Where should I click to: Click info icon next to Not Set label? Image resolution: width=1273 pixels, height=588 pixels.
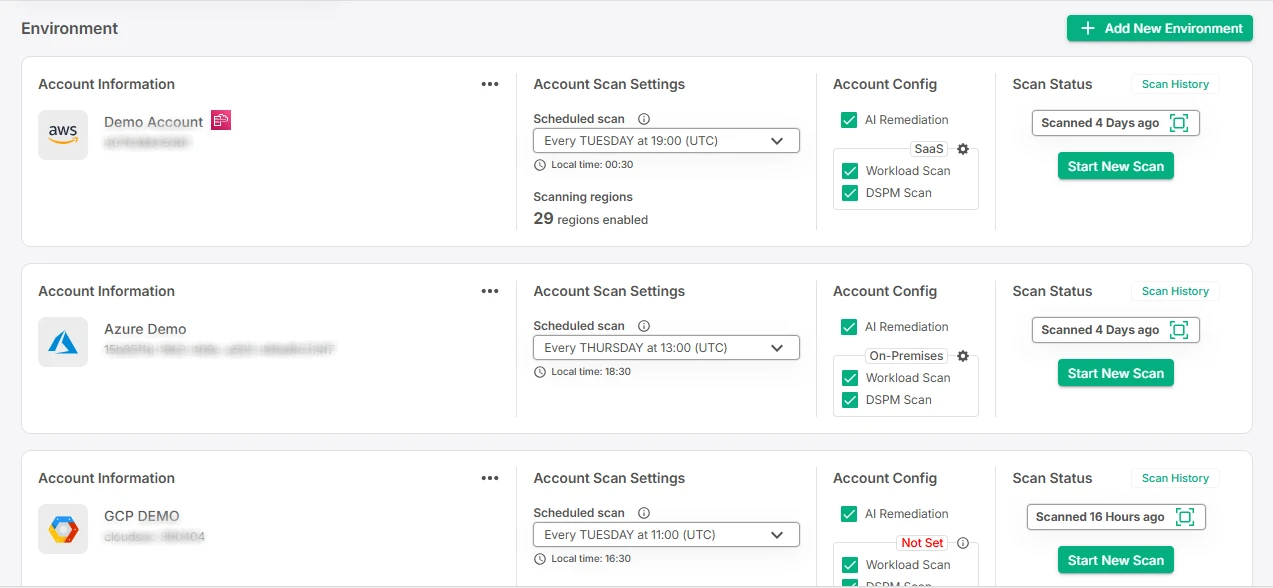click(963, 543)
